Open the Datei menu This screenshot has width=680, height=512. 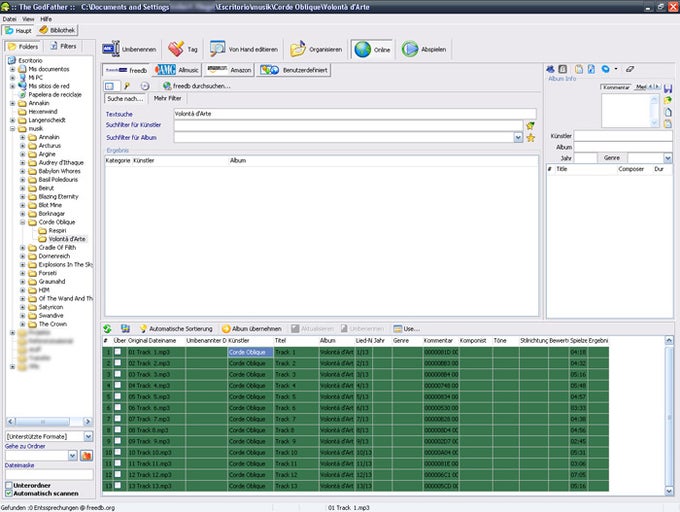coord(9,19)
